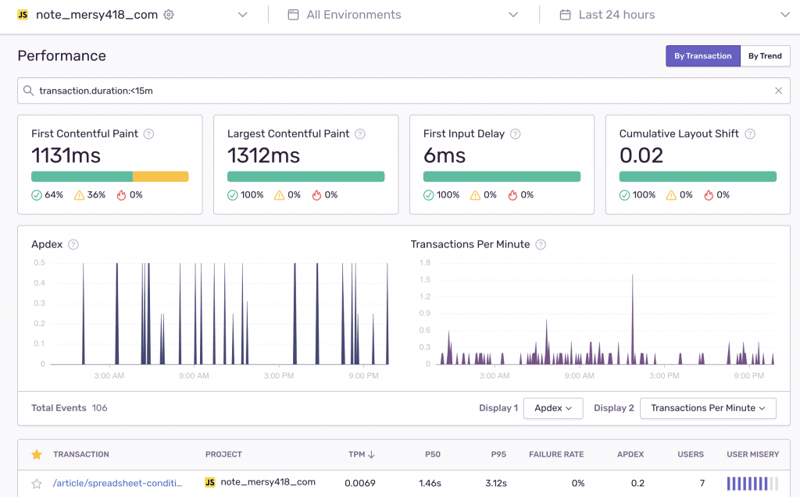The image size is (800, 497).
Task: Click help icon next to First Input Delay
Action: [x=513, y=134]
